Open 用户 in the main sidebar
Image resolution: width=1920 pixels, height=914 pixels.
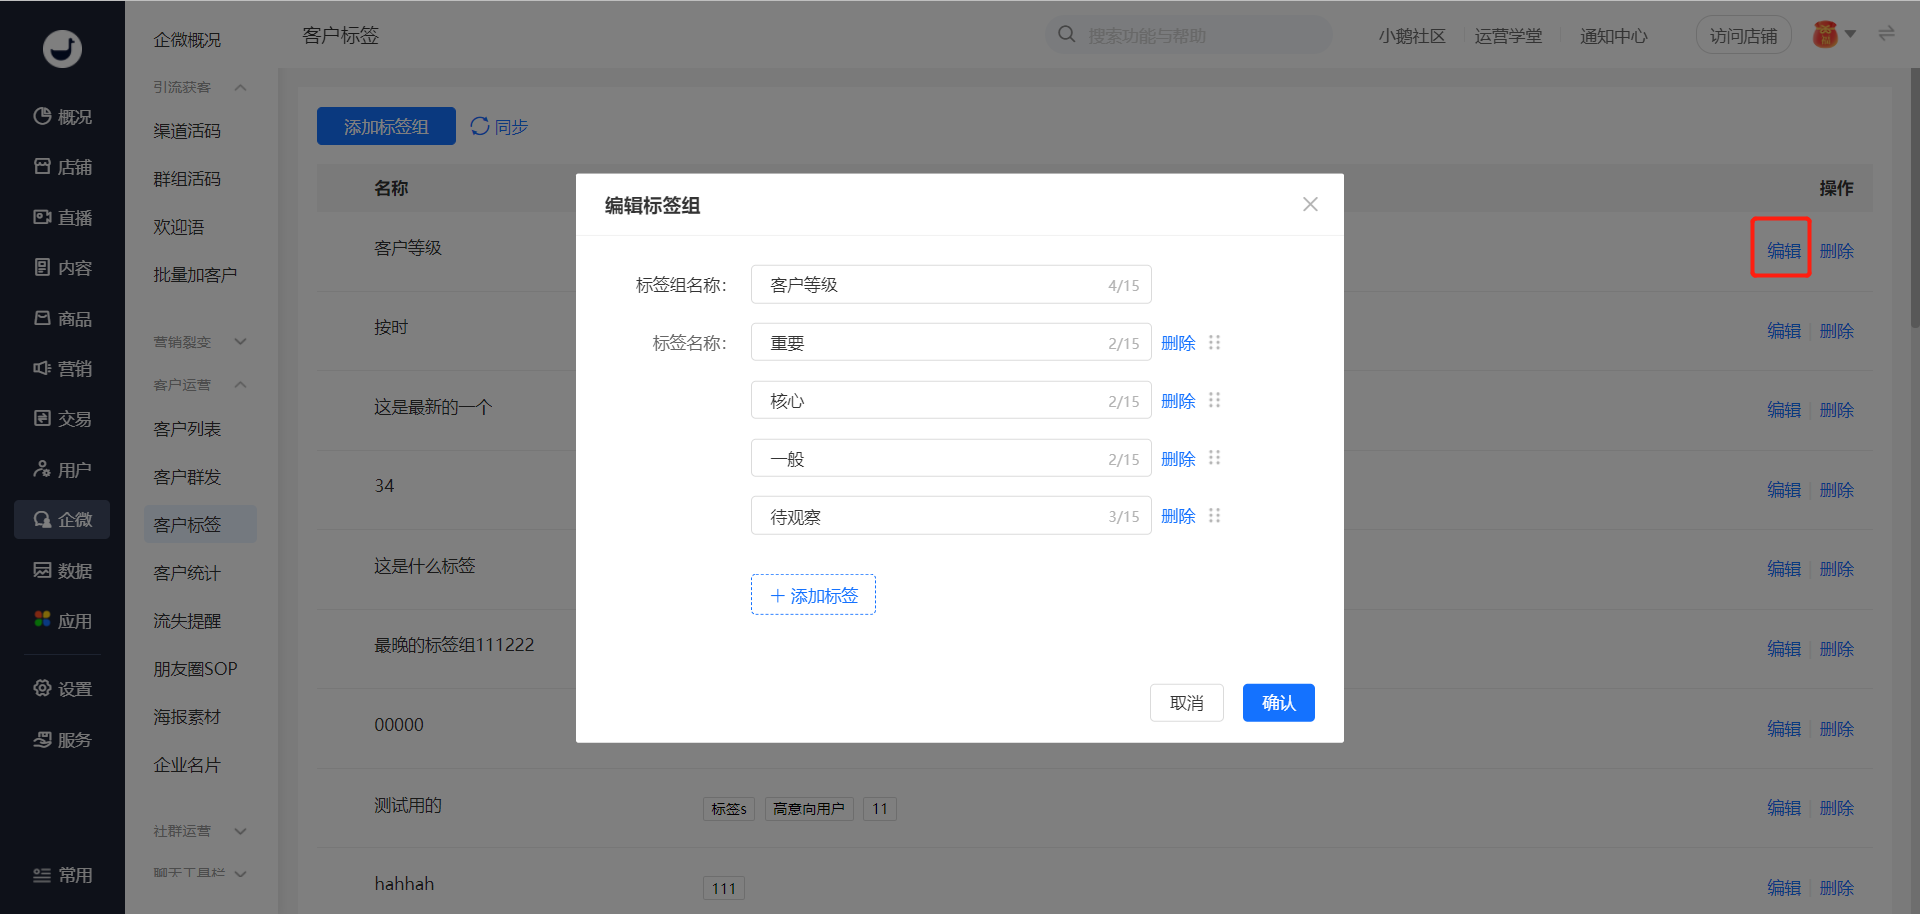click(62, 469)
